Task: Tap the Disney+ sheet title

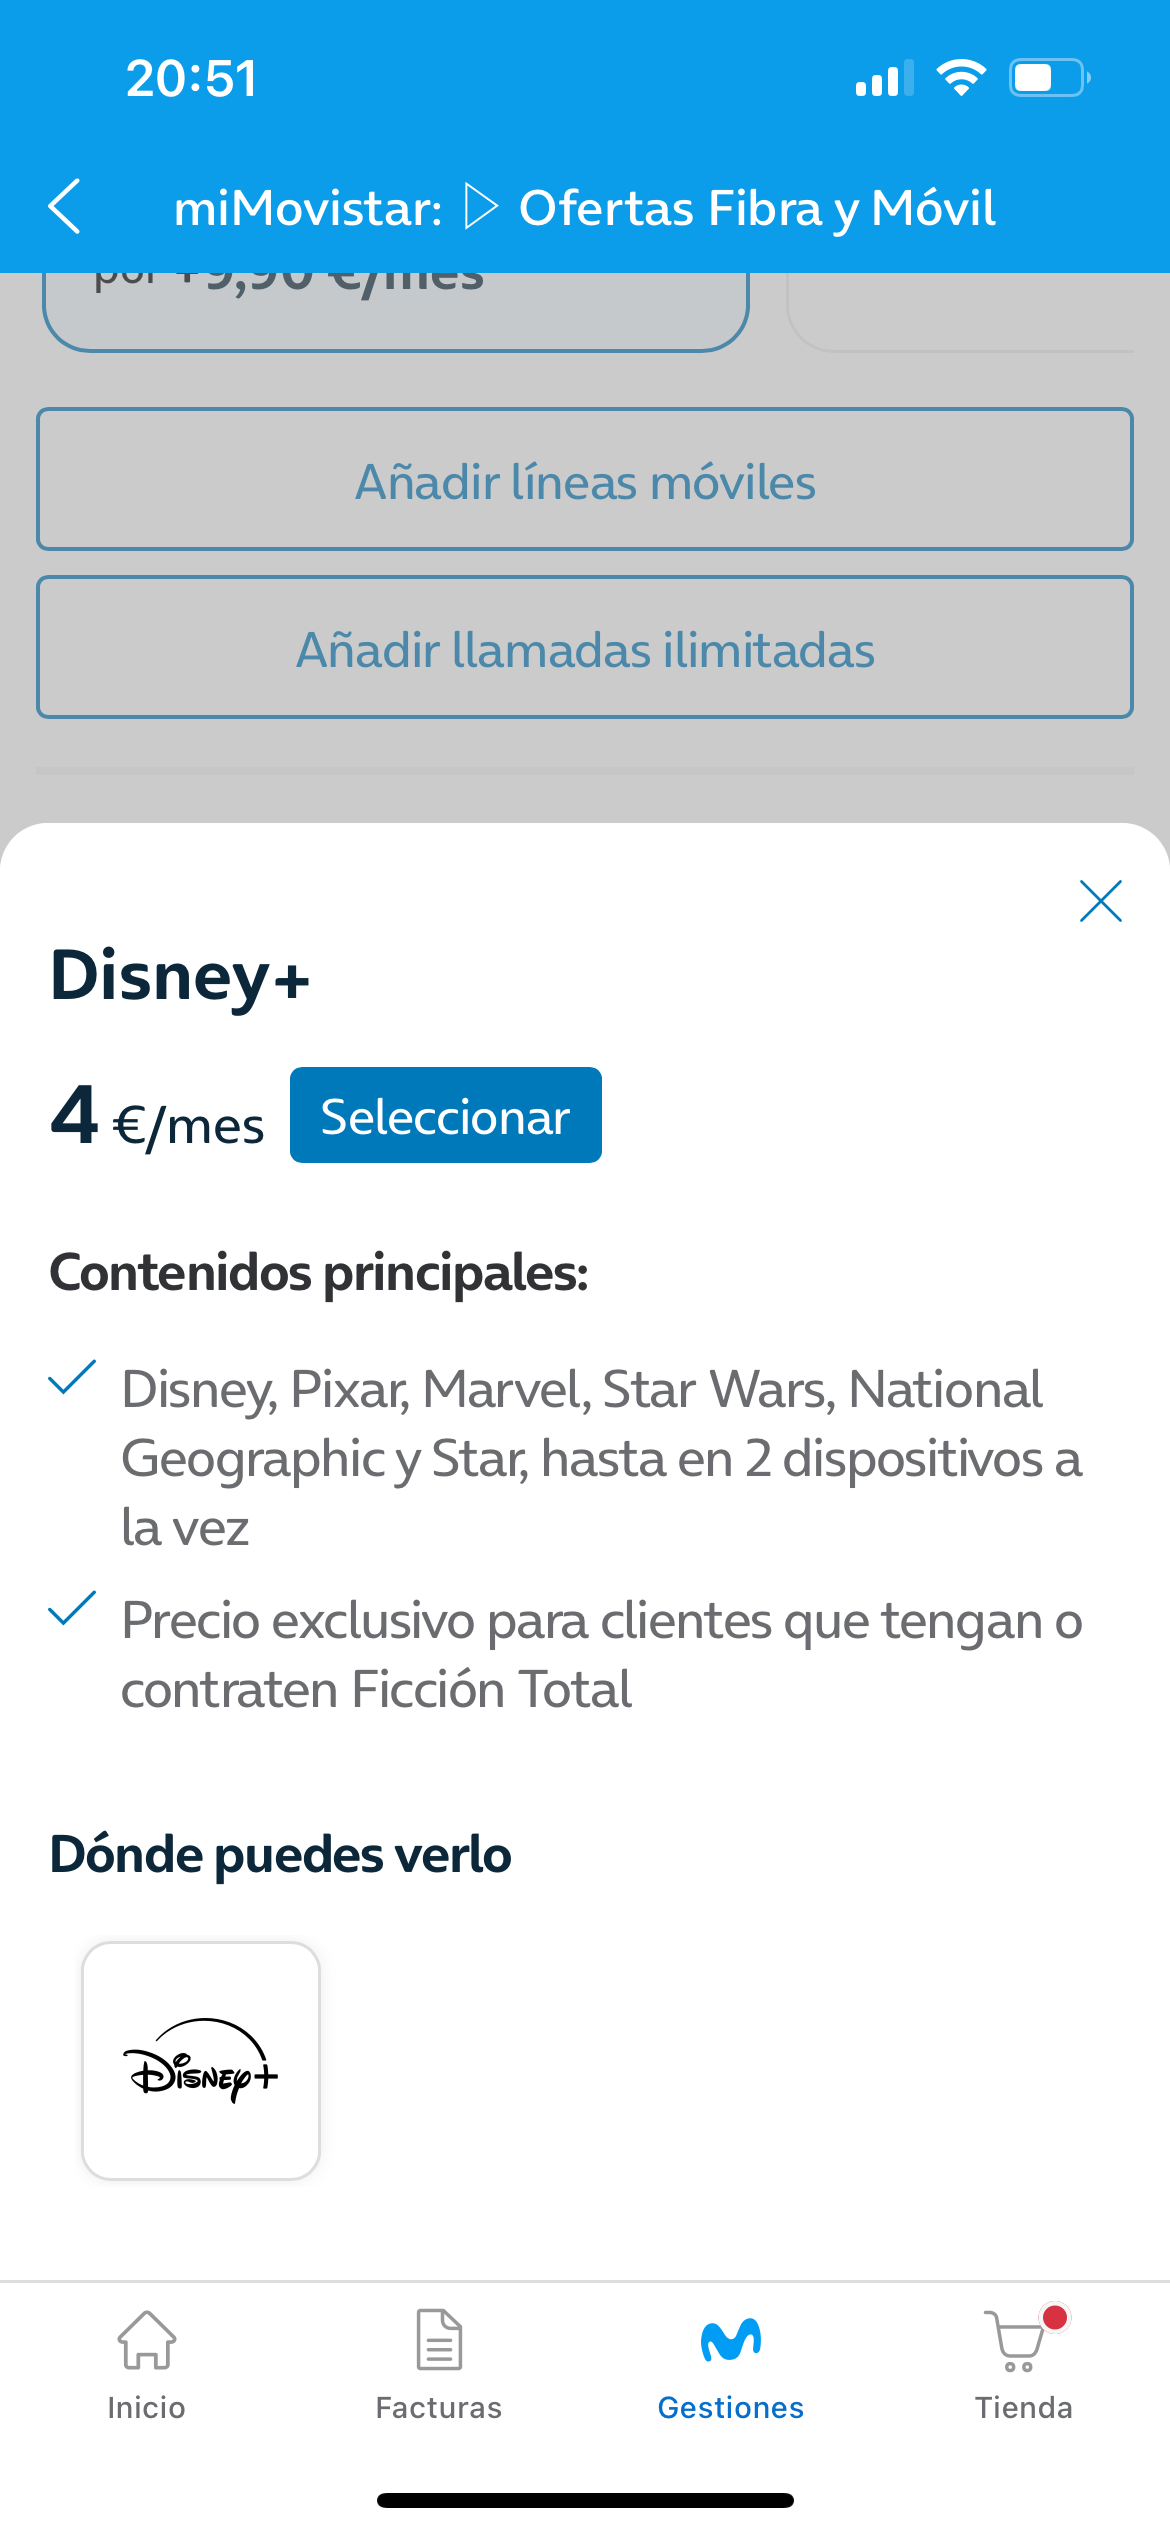Action: coord(180,976)
